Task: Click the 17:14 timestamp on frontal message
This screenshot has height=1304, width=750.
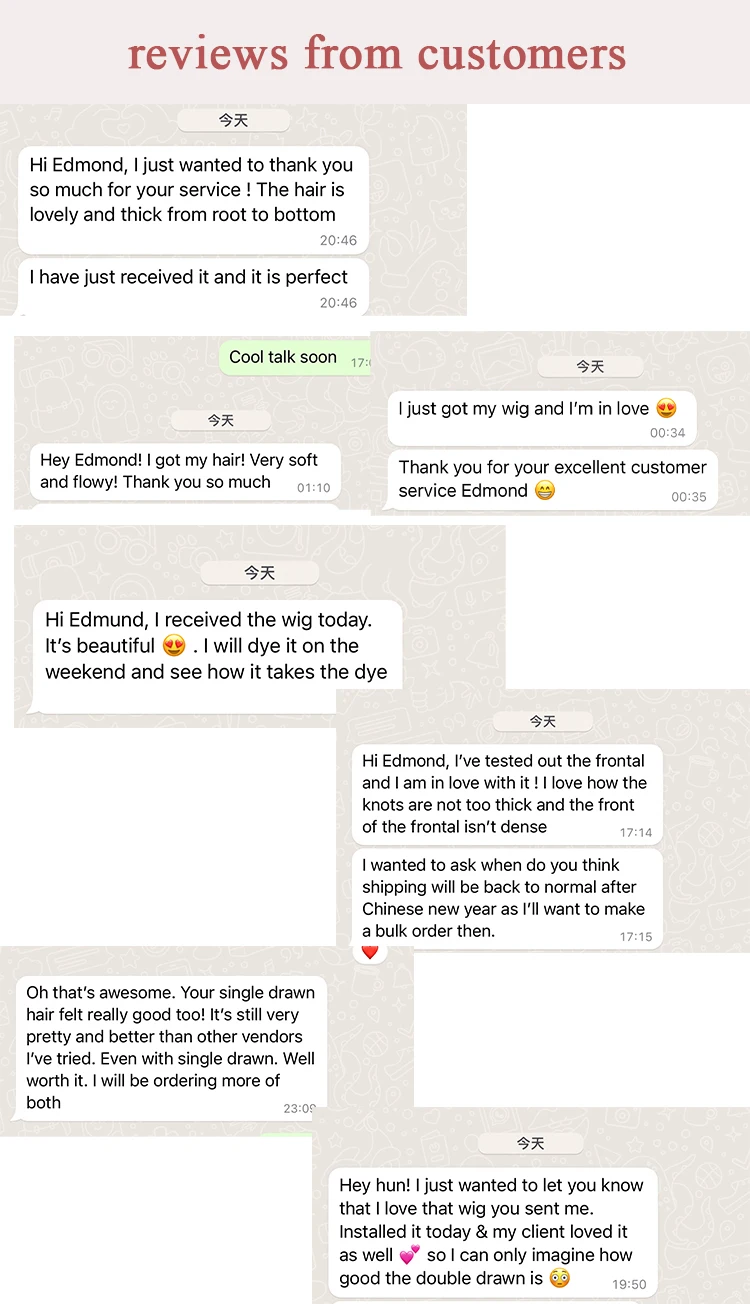Action: click(636, 832)
